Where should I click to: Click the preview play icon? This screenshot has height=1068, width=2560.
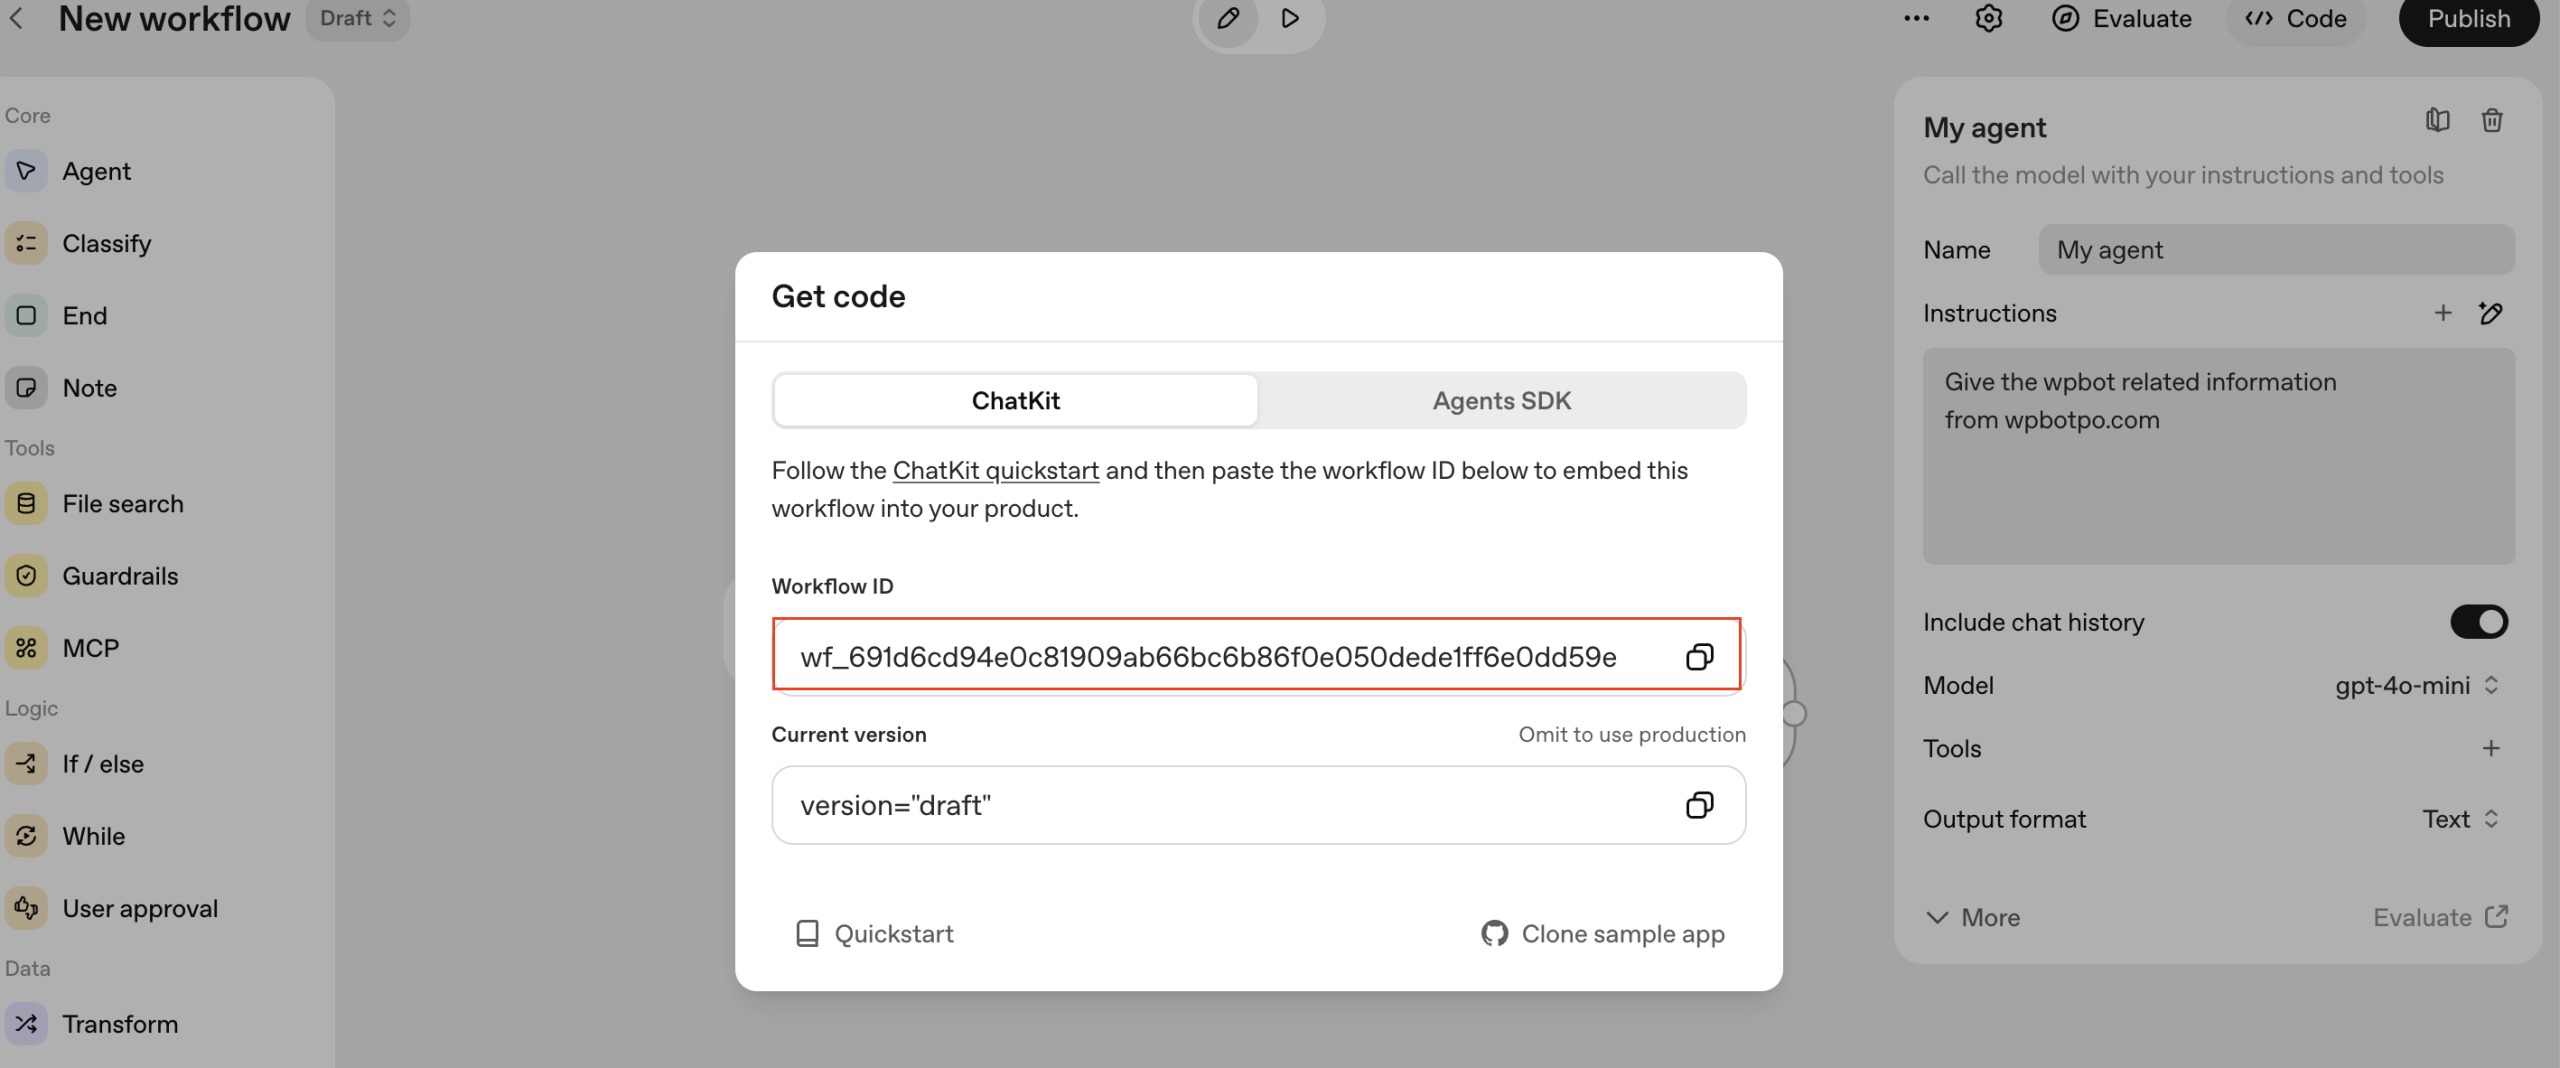pyautogui.click(x=1290, y=18)
